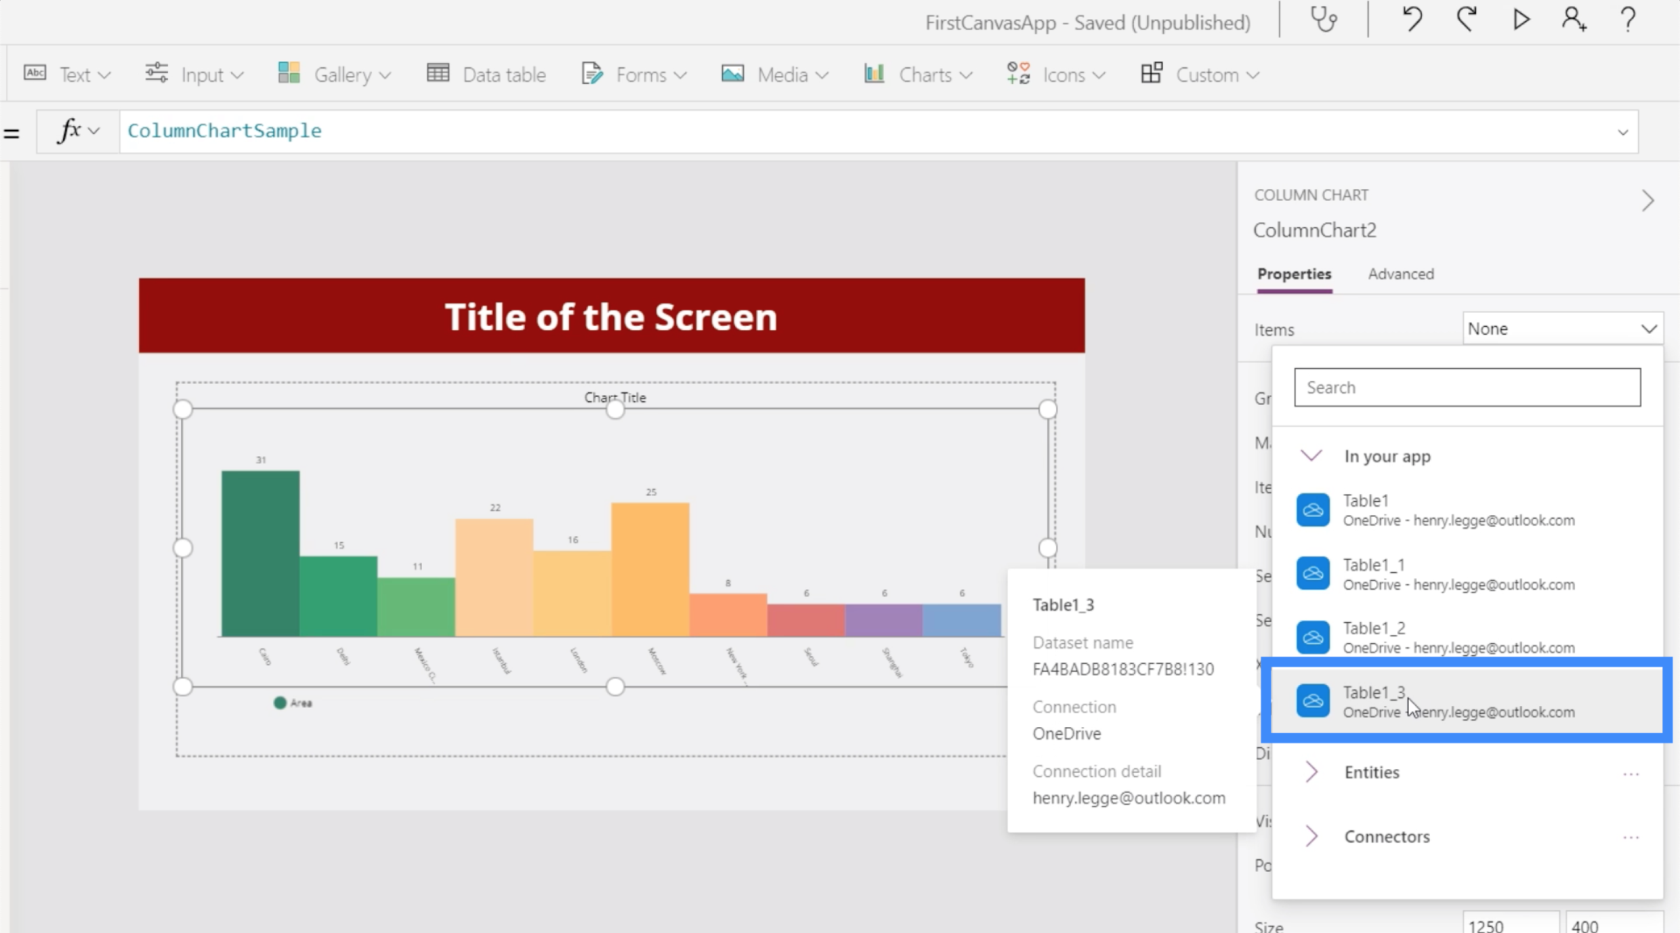This screenshot has width=1680, height=933.
Task: Click the light orange bar labeled 22
Action: [x=494, y=577]
